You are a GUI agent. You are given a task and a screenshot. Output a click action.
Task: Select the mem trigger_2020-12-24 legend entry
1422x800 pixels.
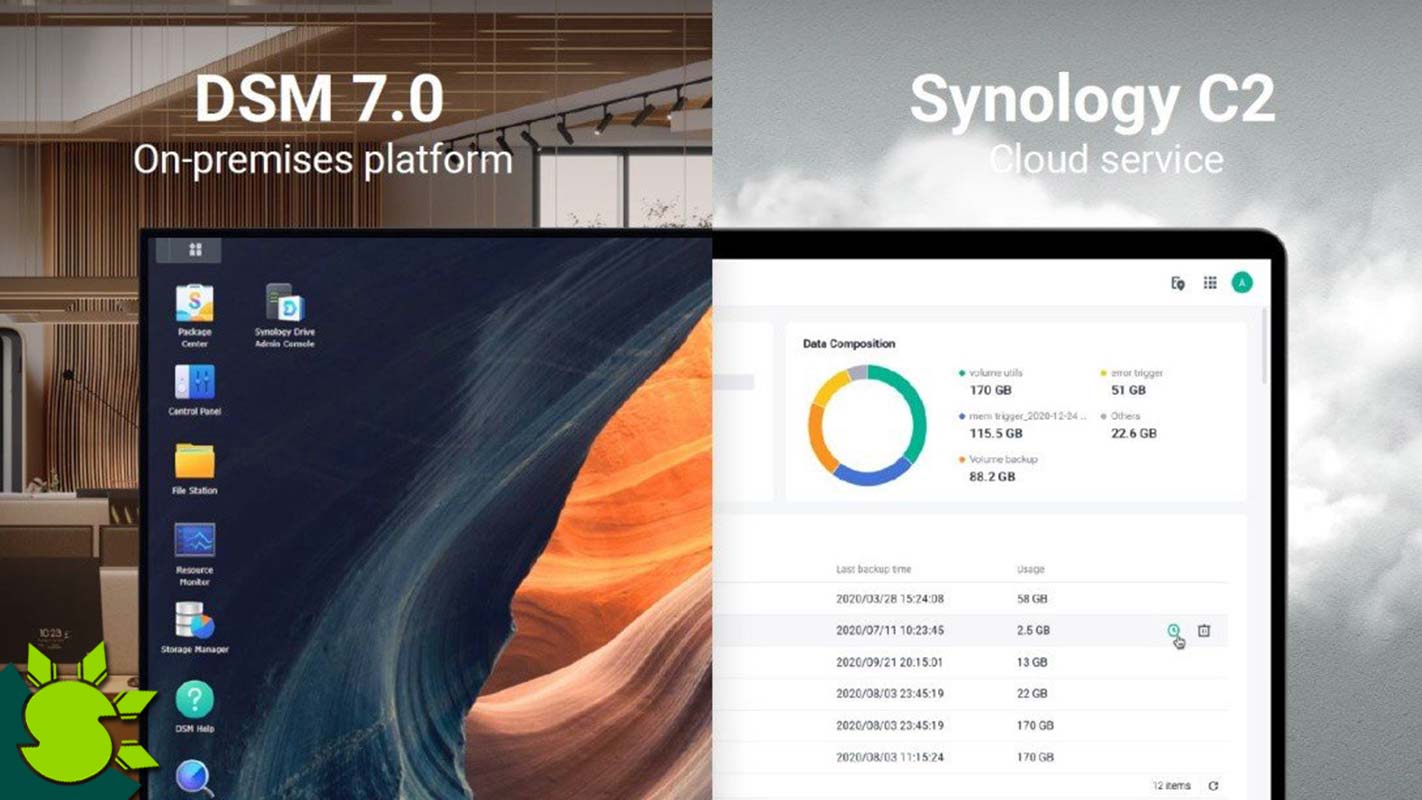[x=1021, y=416]
